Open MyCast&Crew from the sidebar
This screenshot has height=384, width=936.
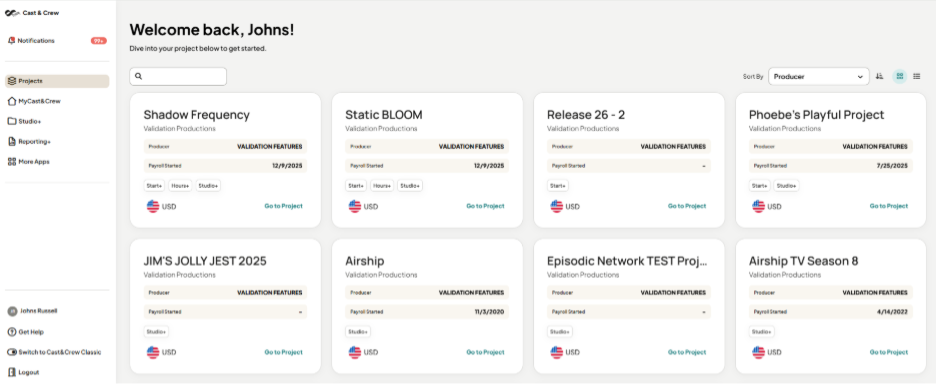coord(34,102)
